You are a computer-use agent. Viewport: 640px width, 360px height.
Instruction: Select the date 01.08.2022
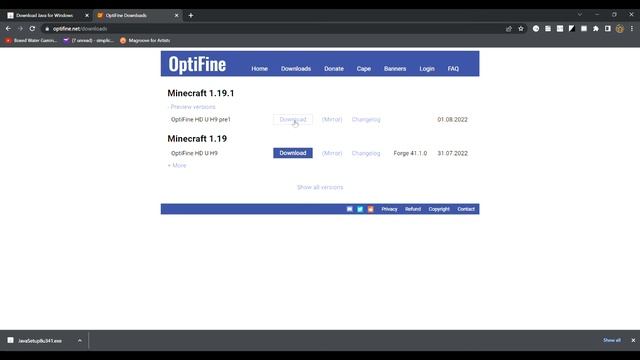(x=452, y=120)
